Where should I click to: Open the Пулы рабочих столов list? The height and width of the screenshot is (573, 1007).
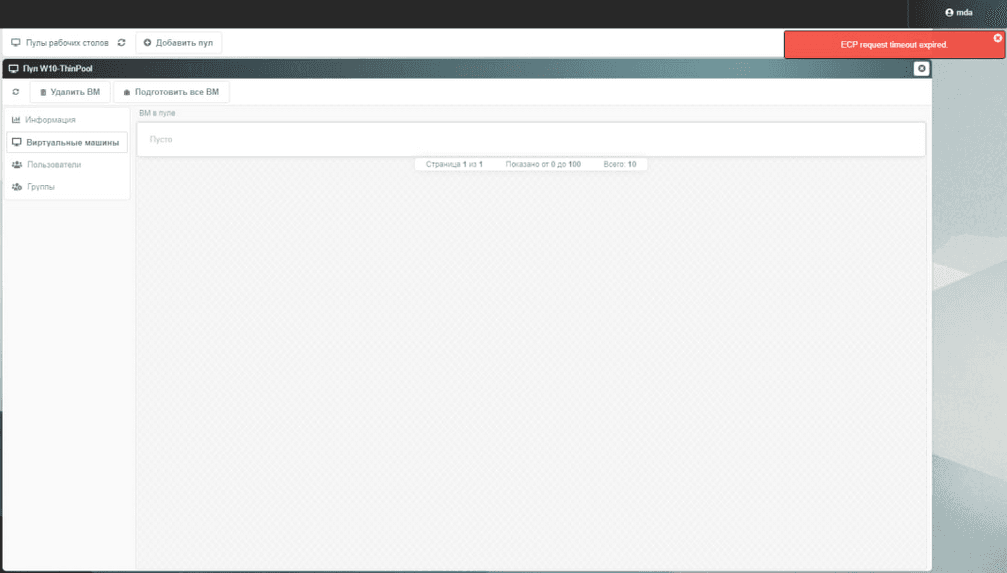click(x=67, y=43)
